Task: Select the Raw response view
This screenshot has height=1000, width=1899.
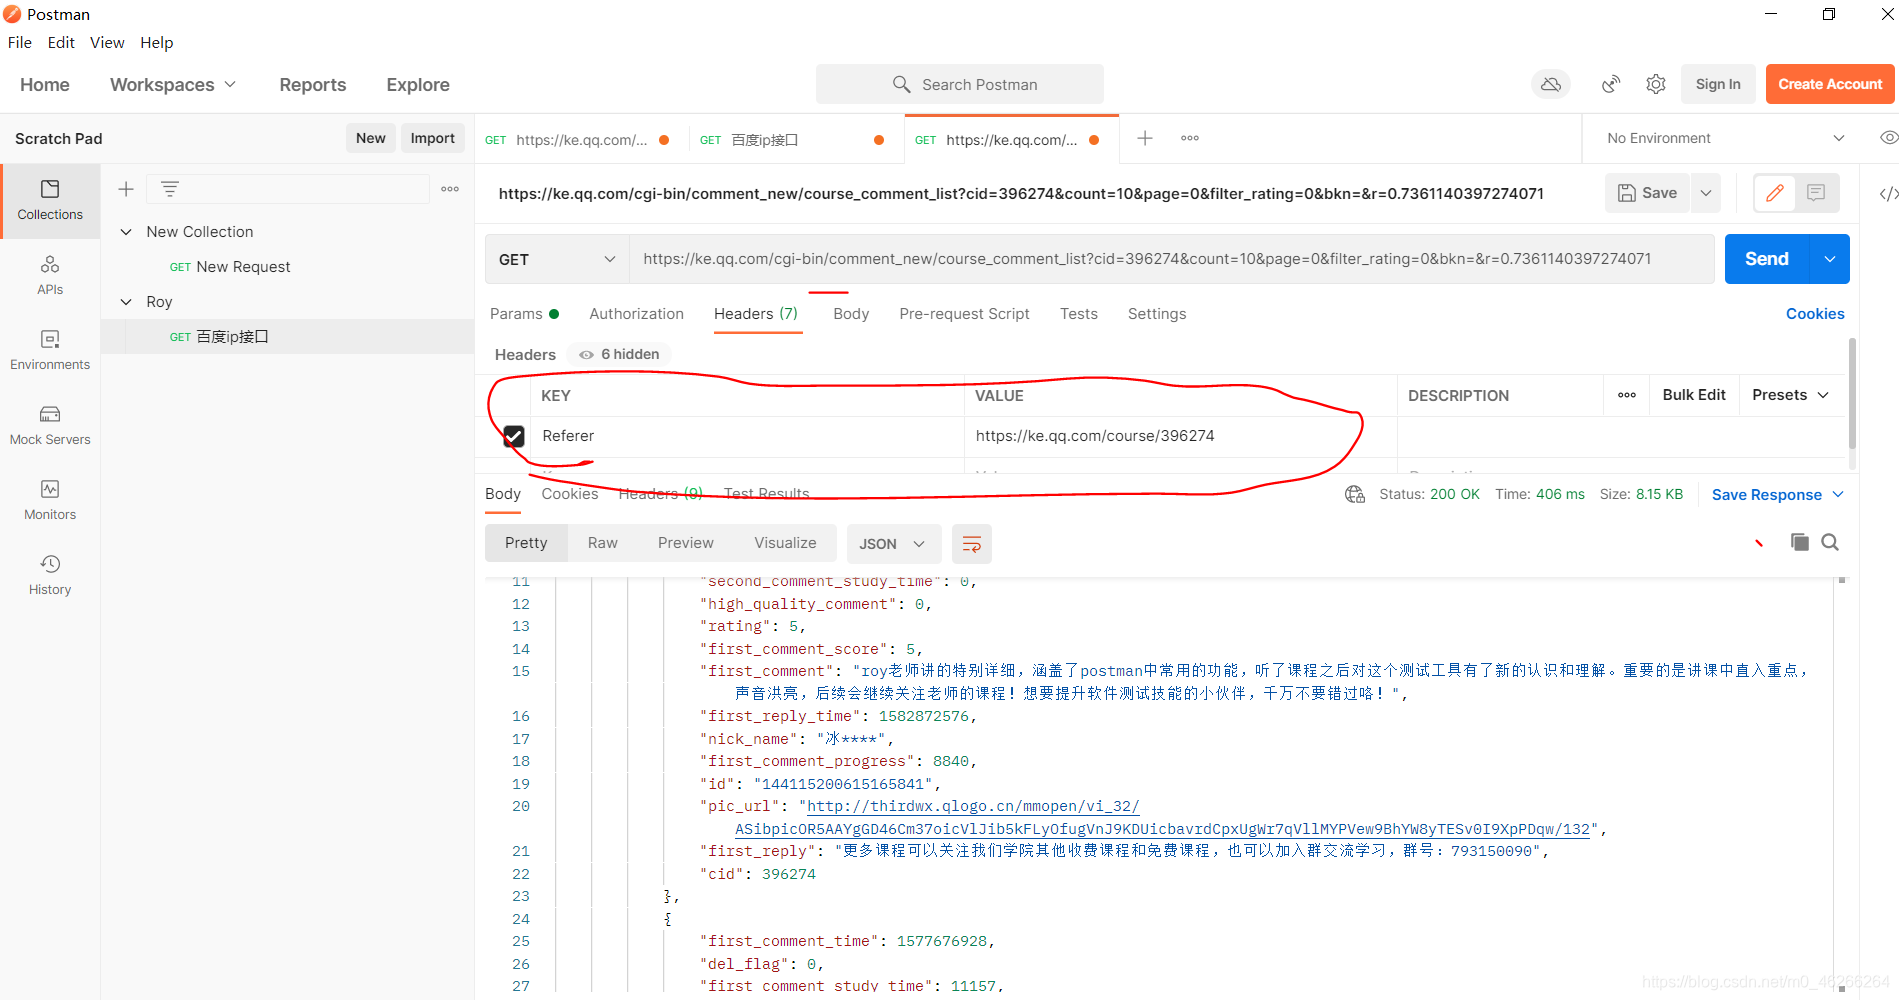Action: [x=602, y=543]
